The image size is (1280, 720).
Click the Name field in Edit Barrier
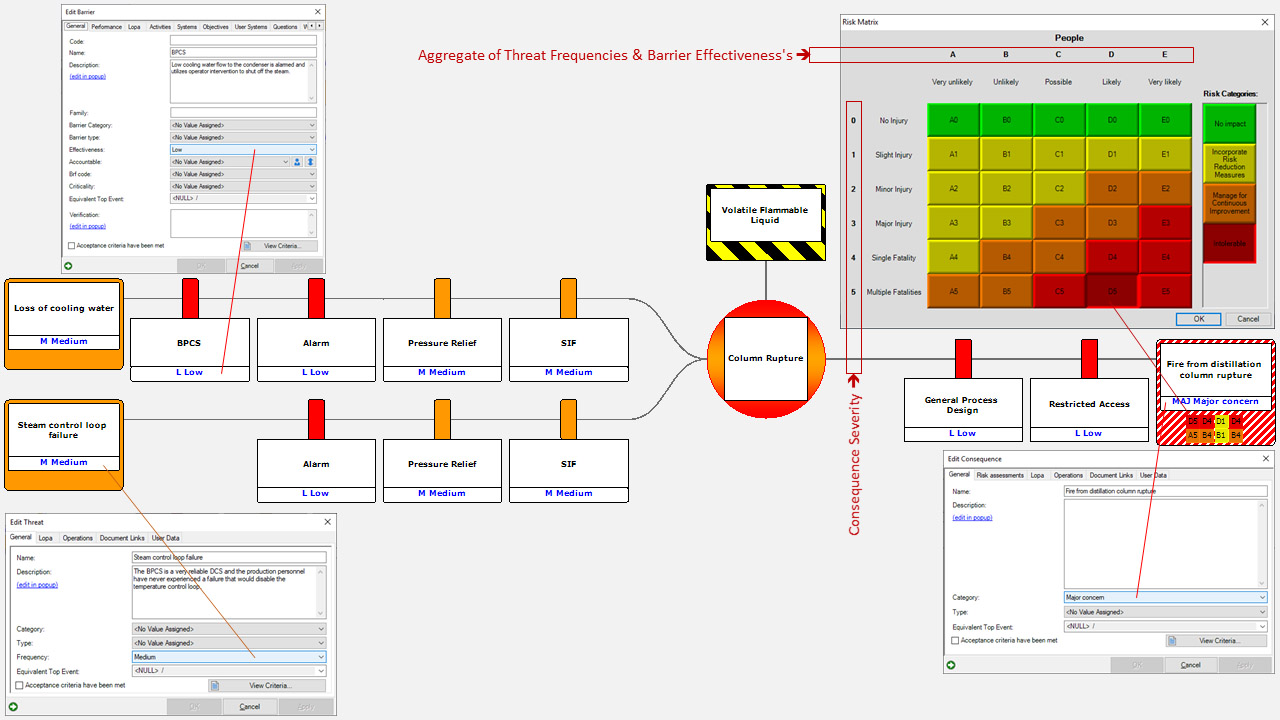243,52
